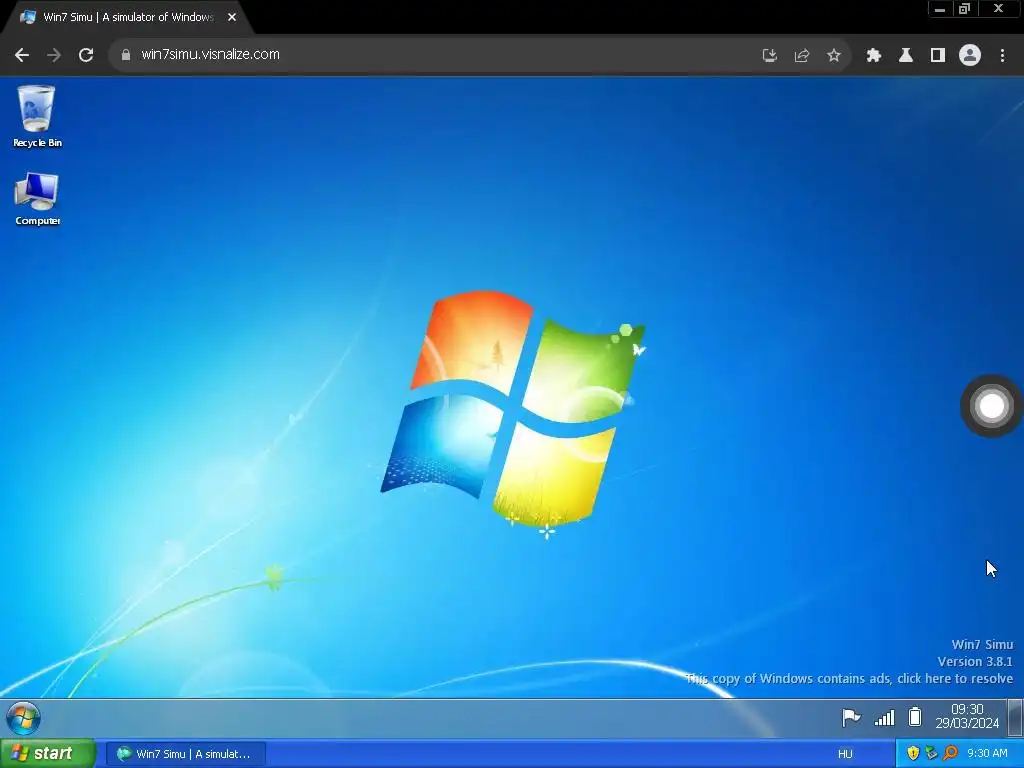Click the 09:30 clock and date
1024x768 pixels.
(967, 716)
